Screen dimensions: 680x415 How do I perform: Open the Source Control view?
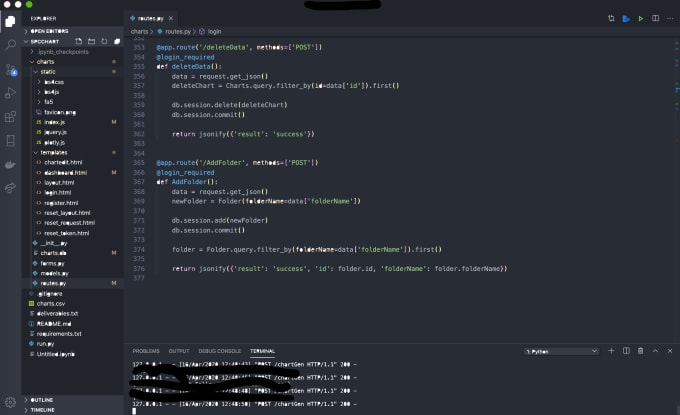point(10,69)
